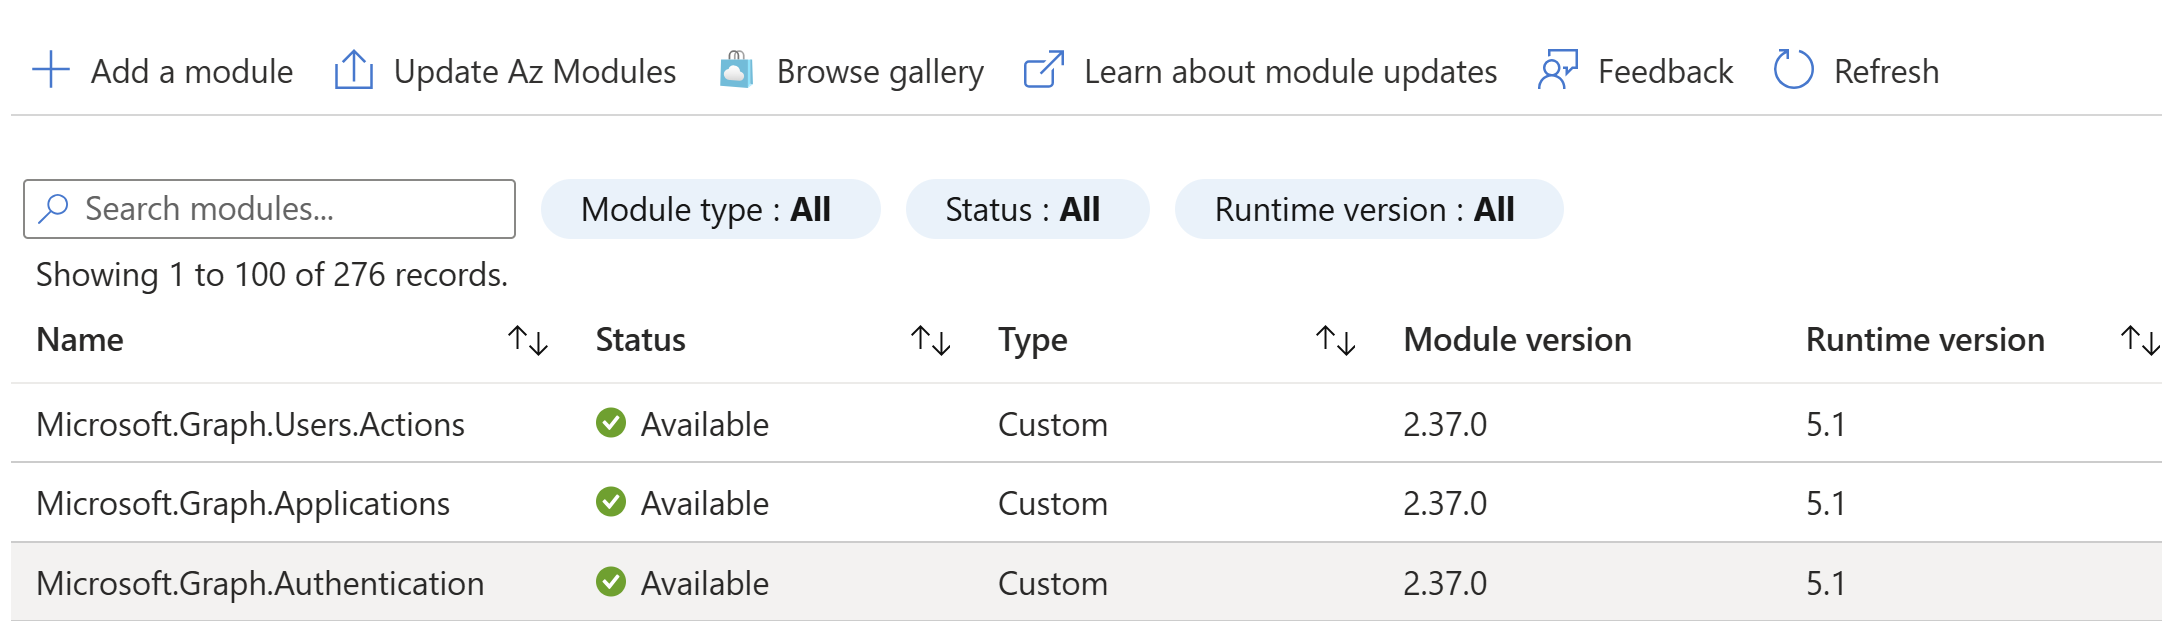Open Learn about module updates link
2162x621 pixels.
click(1290, 72)
